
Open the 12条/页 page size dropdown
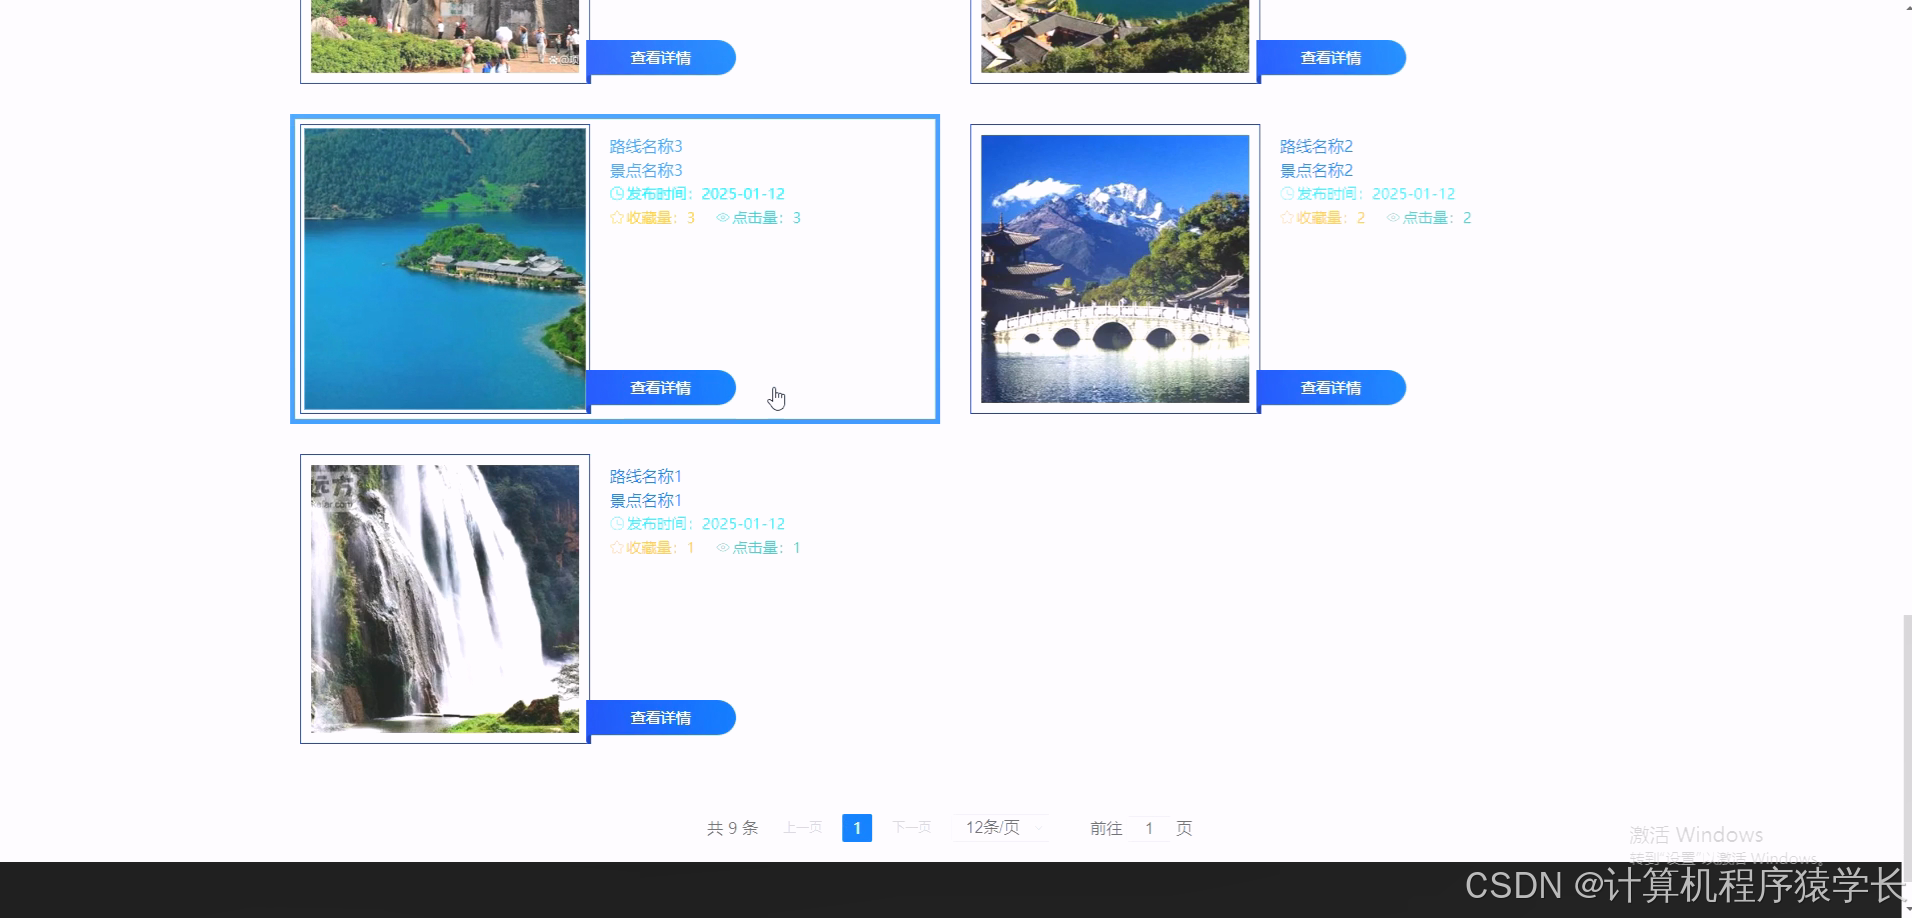(x=1000, y=828)
